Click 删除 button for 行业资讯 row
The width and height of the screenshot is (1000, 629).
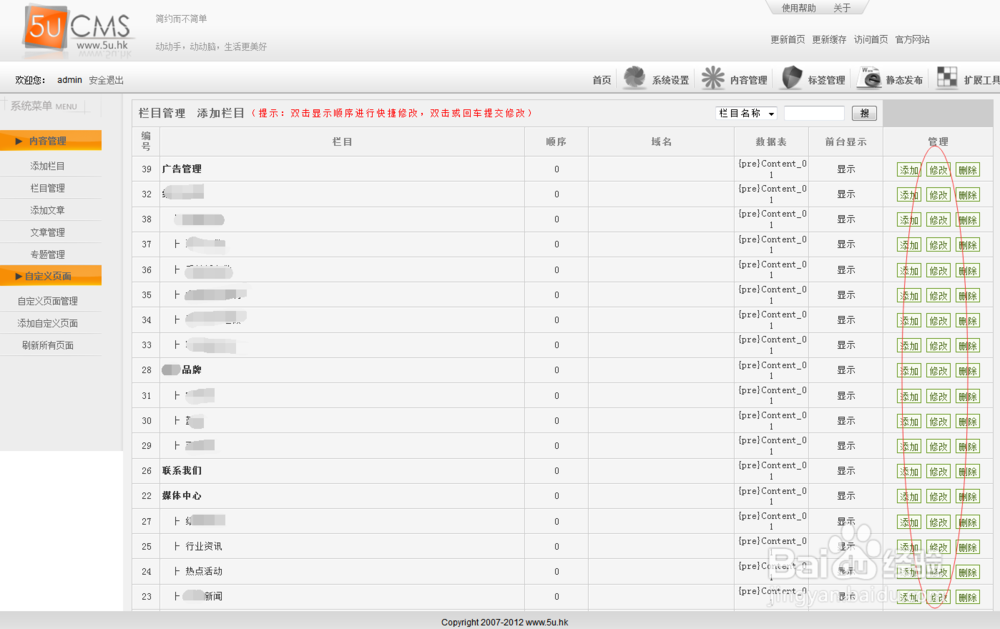pos(967,547)
